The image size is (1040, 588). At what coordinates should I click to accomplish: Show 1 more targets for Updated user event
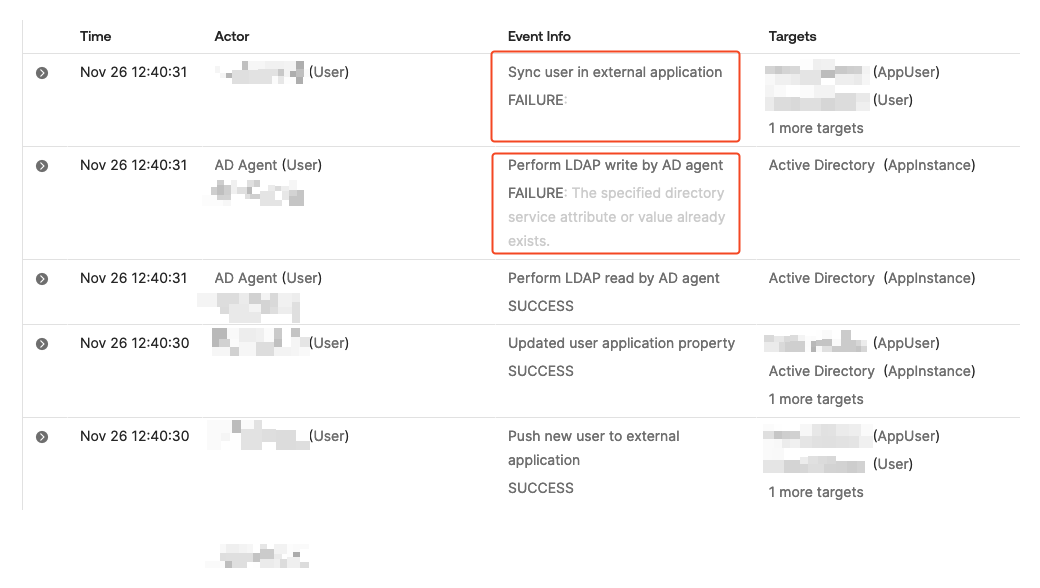pos(816,399)
